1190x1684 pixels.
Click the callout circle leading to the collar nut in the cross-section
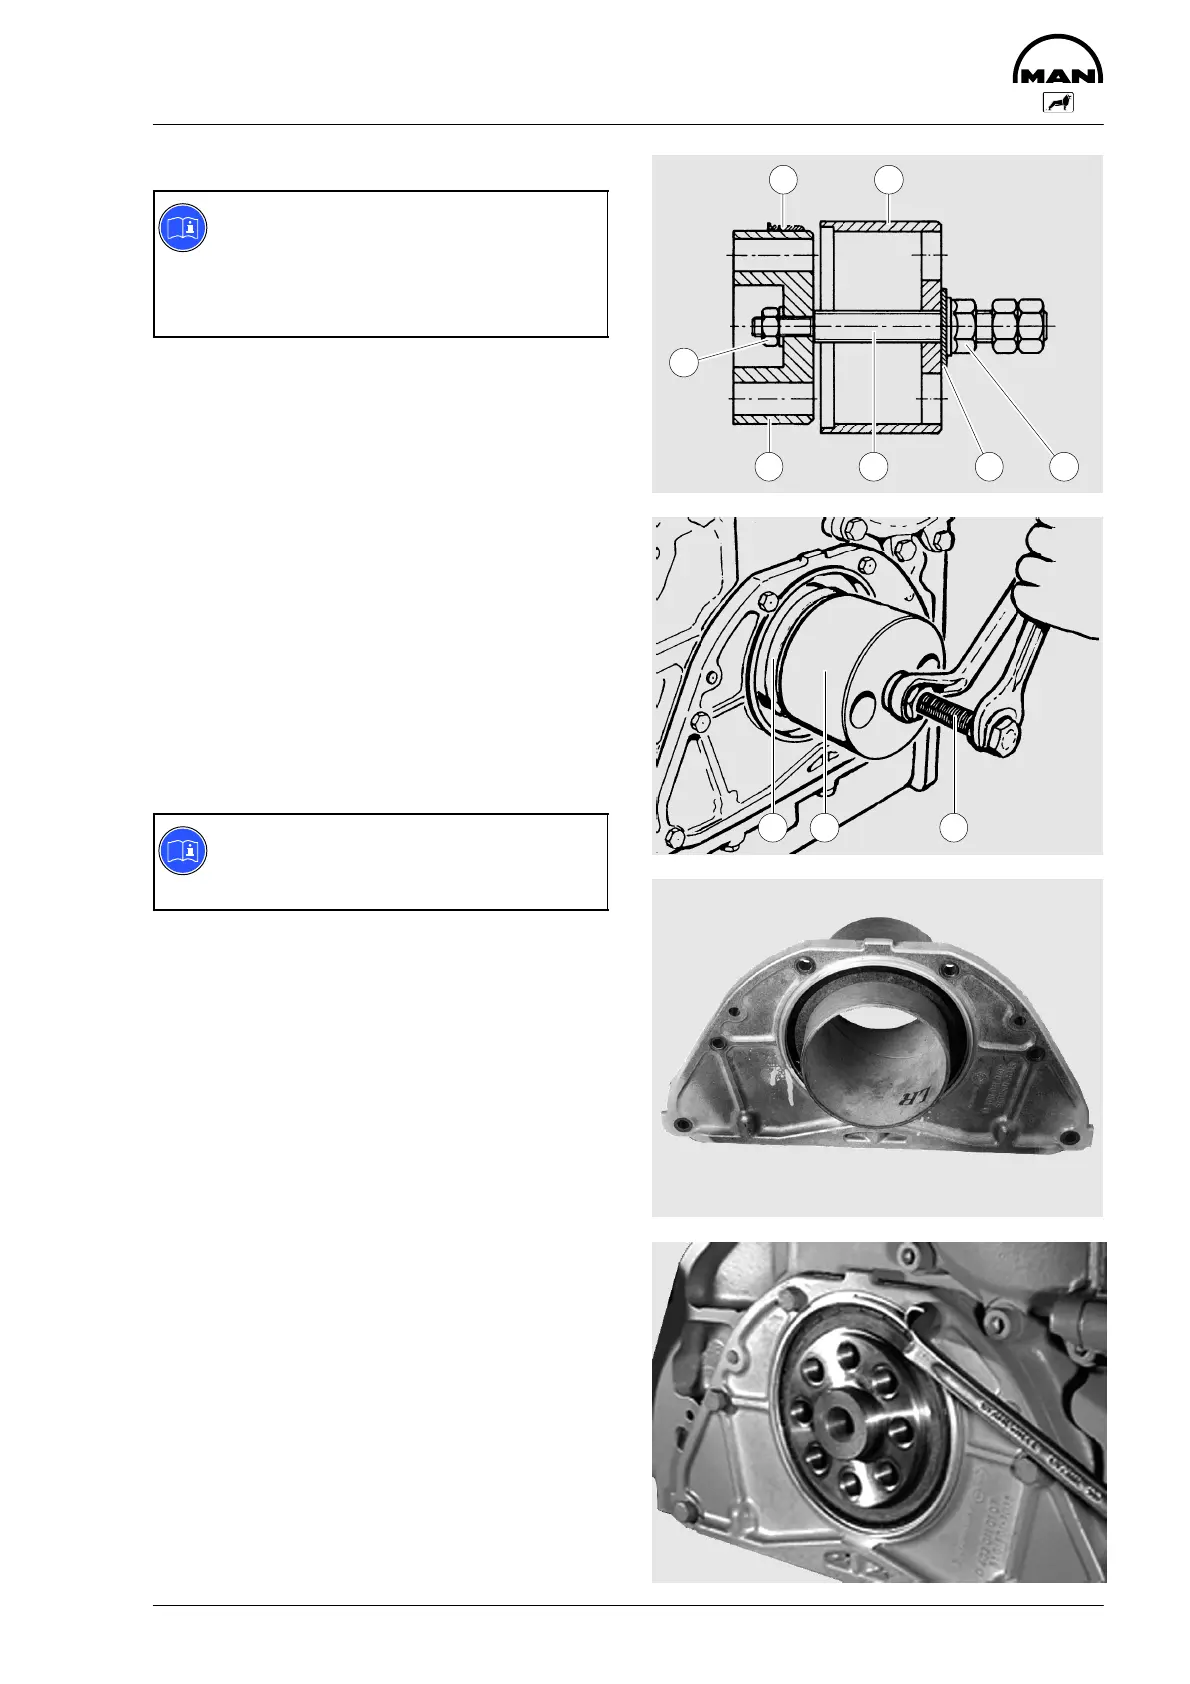click(1064, 466)
